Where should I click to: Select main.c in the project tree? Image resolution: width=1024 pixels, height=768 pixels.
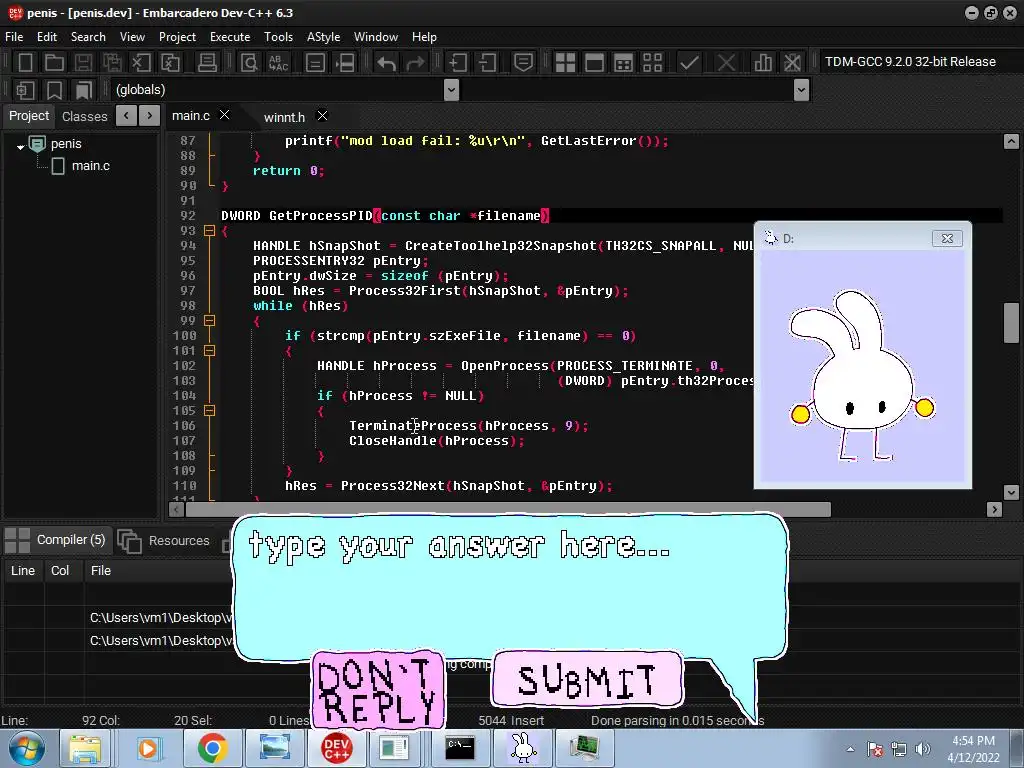90,166
